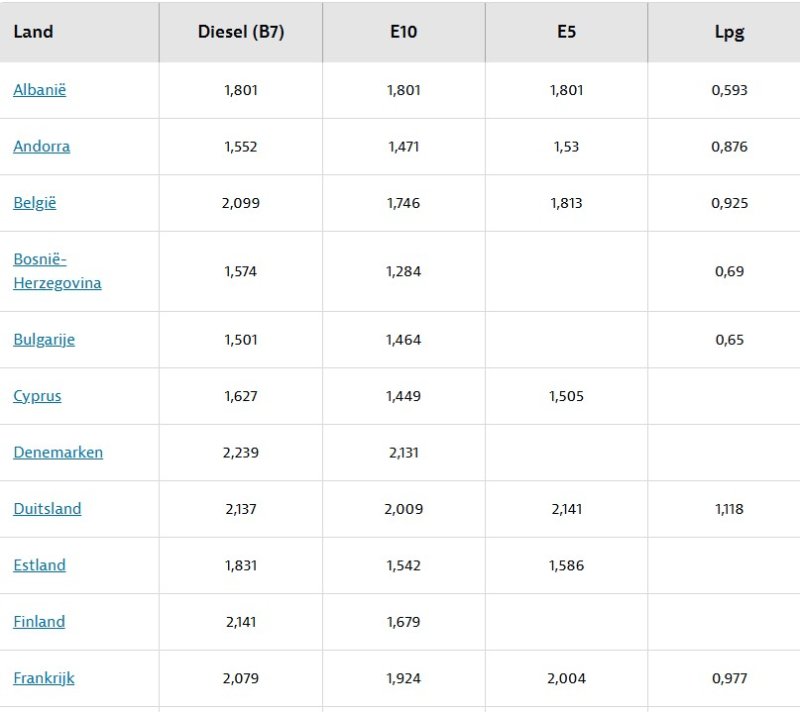Open the Denemarken link
This screenshot has height=712, width=800.
click(58, 452)
